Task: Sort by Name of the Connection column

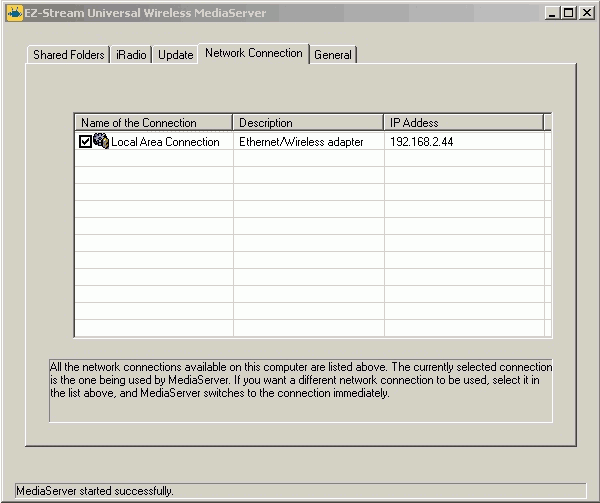Action: (153, 123)
